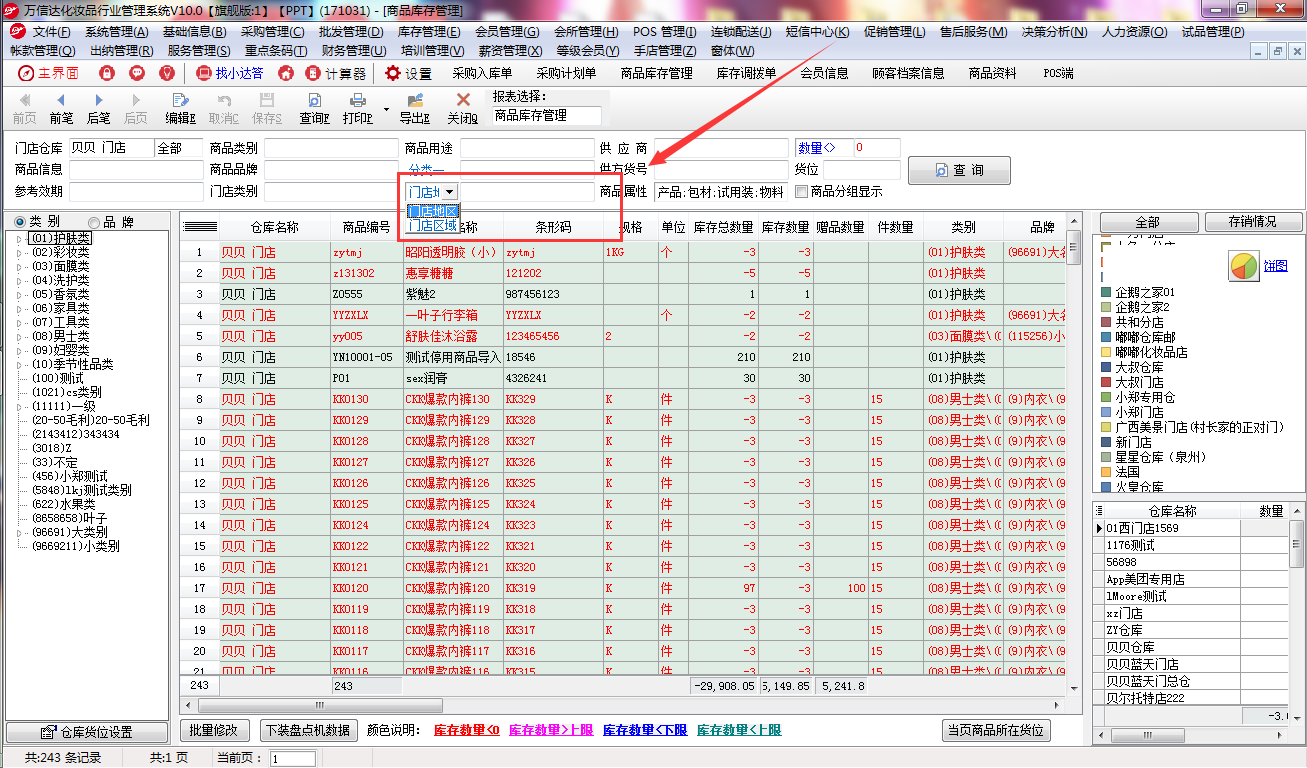The height and width of the screenshot is (768, 1307).
Task: Click the 法国 orange legend swatch
Action: click(x=1106, y=472)
